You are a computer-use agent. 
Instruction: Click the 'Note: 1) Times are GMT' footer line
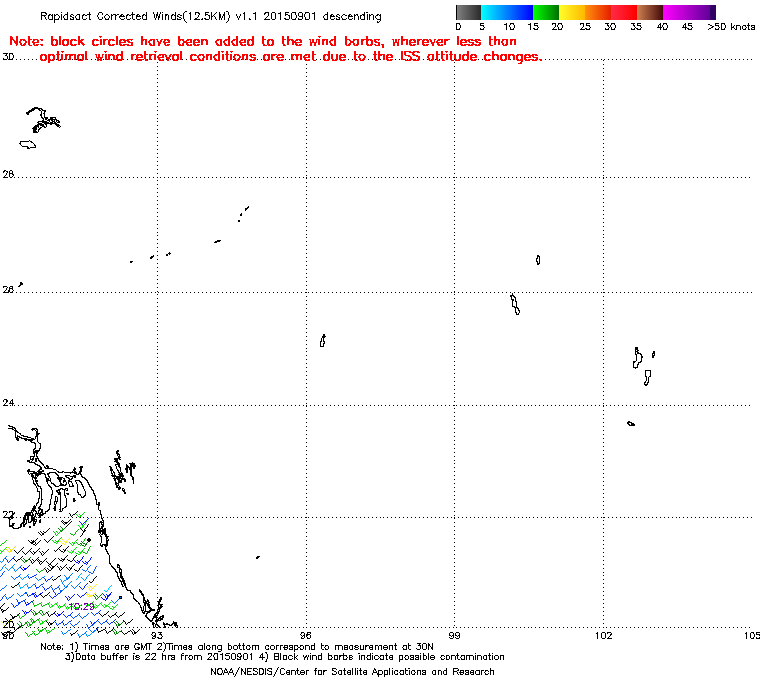(x=237, y=647)
